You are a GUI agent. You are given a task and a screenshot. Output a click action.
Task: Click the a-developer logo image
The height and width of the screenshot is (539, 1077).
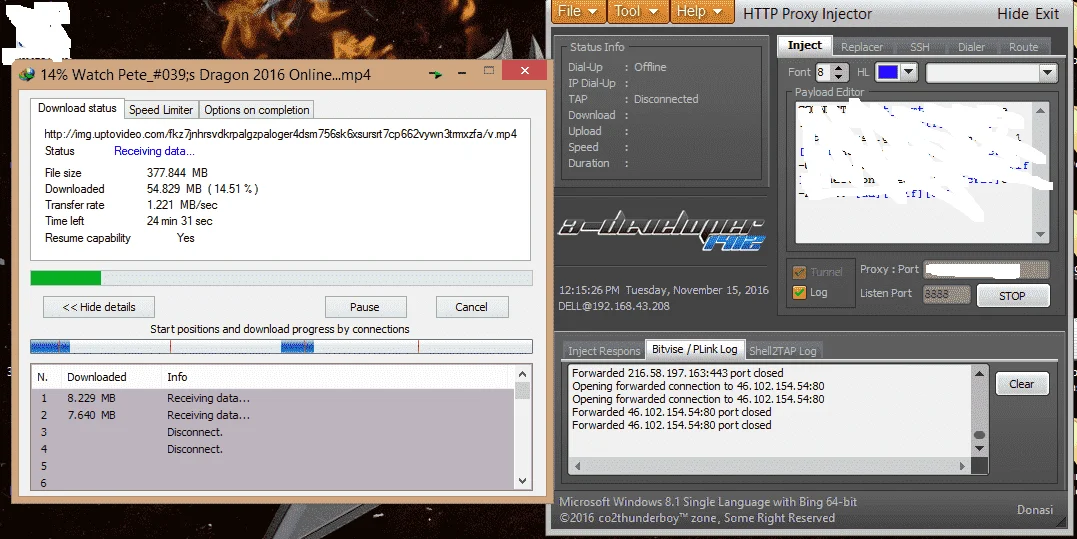coord(661,231)
